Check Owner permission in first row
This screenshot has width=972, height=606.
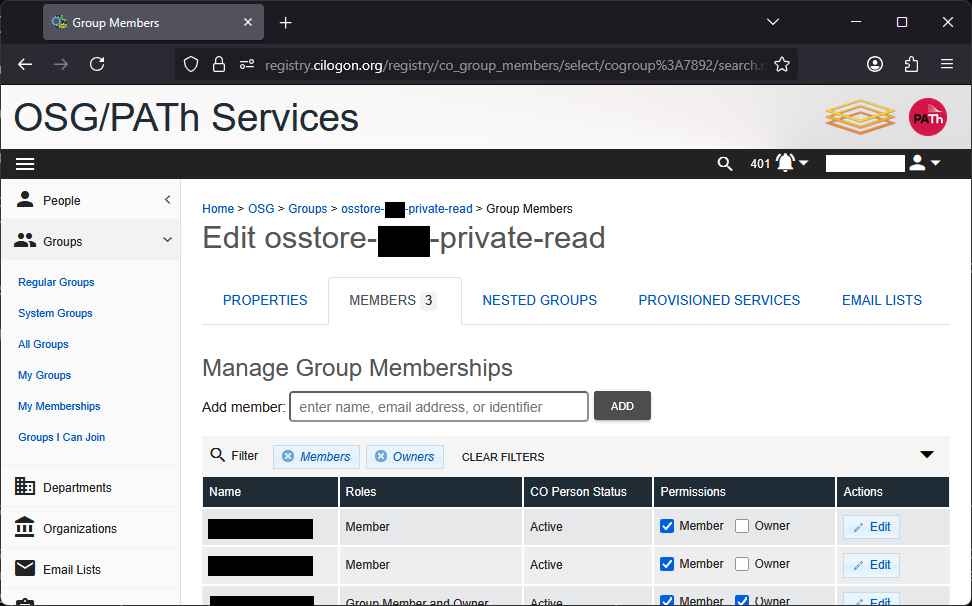[742, 526]
